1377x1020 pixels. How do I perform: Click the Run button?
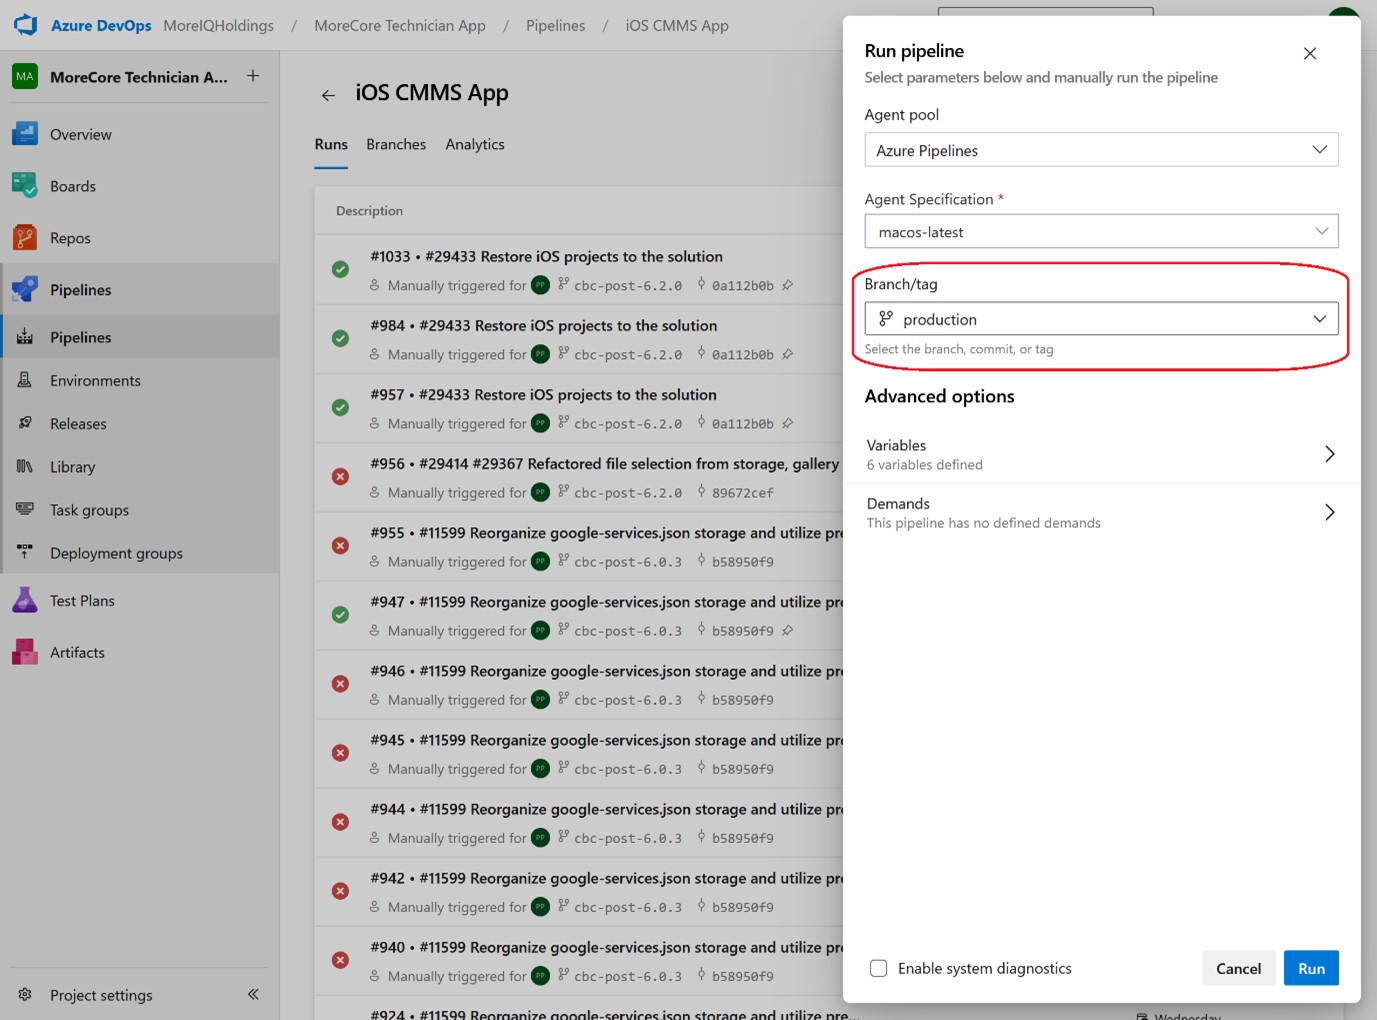[x=1310, y=968]
